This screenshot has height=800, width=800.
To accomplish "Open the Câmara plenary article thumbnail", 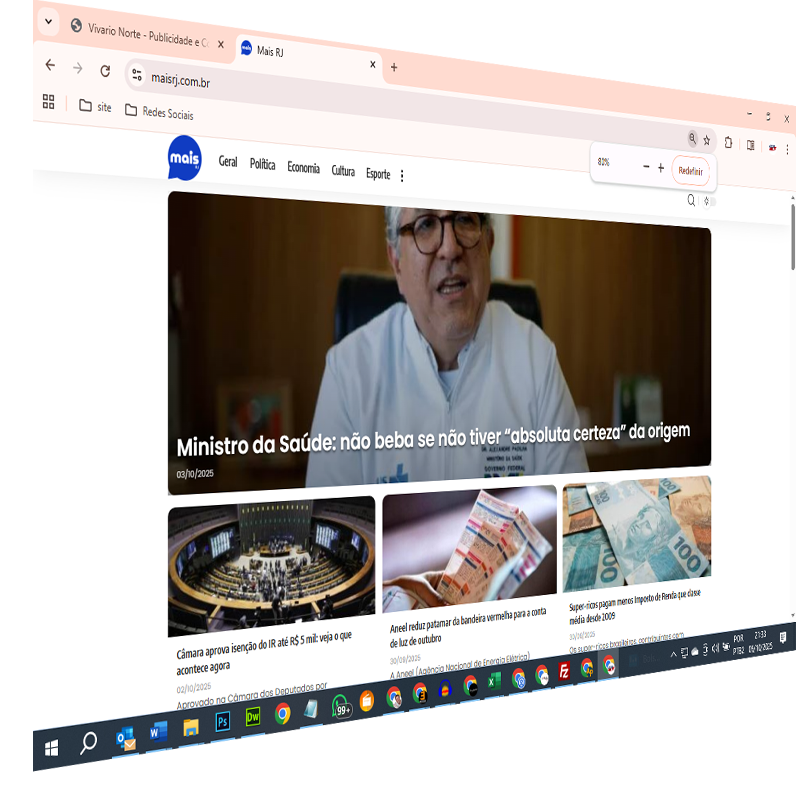I will coord(271,565).
